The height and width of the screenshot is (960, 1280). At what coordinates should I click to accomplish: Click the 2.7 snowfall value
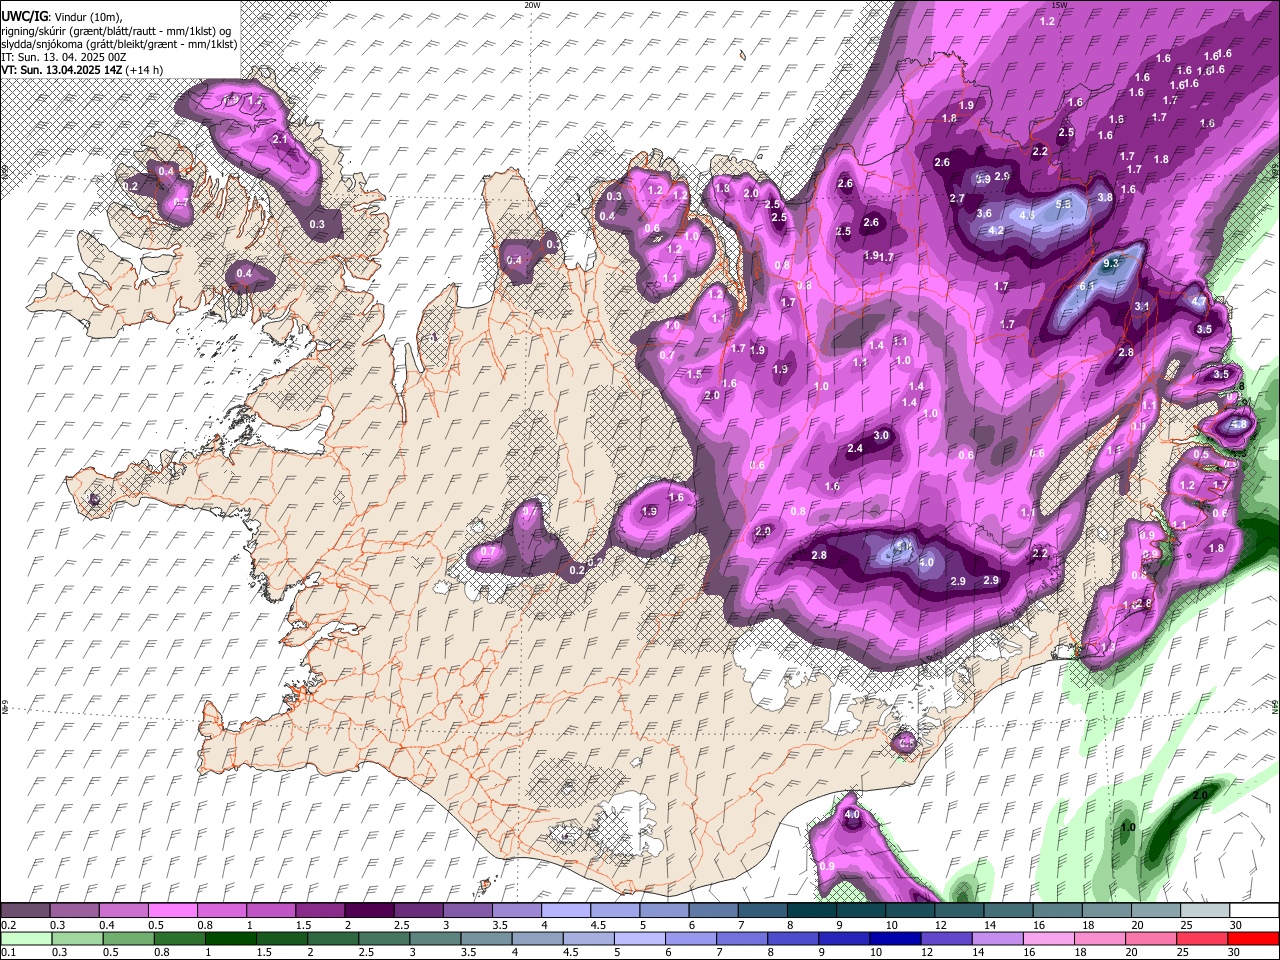[957, 199]
